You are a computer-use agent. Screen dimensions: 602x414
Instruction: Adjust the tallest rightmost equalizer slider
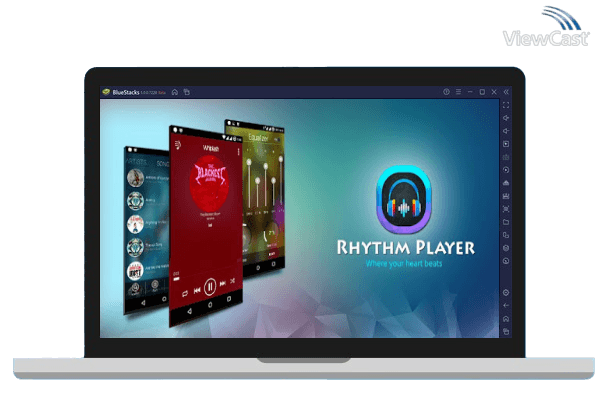[281, 180]
